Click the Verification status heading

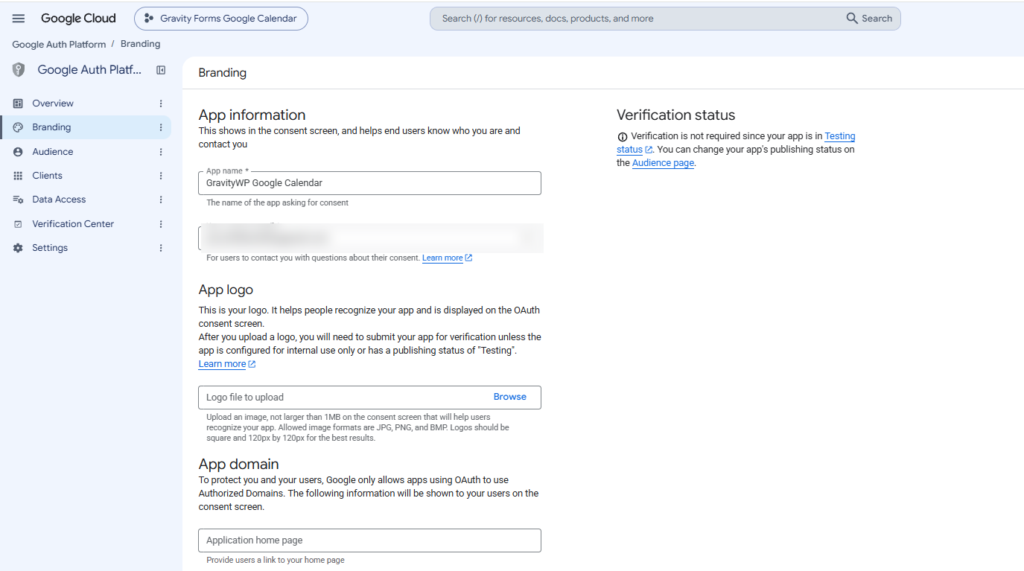[x=676, y=115]
